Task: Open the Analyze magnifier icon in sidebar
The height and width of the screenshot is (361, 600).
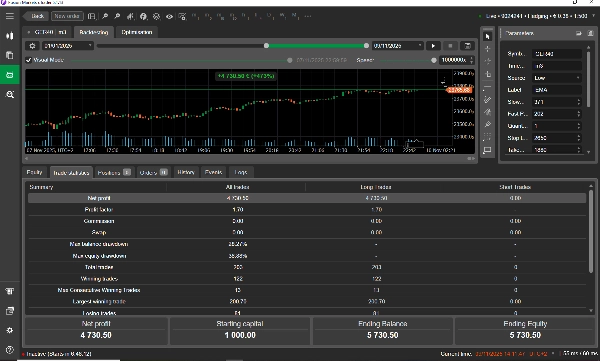Action: (x=10, y=95)
